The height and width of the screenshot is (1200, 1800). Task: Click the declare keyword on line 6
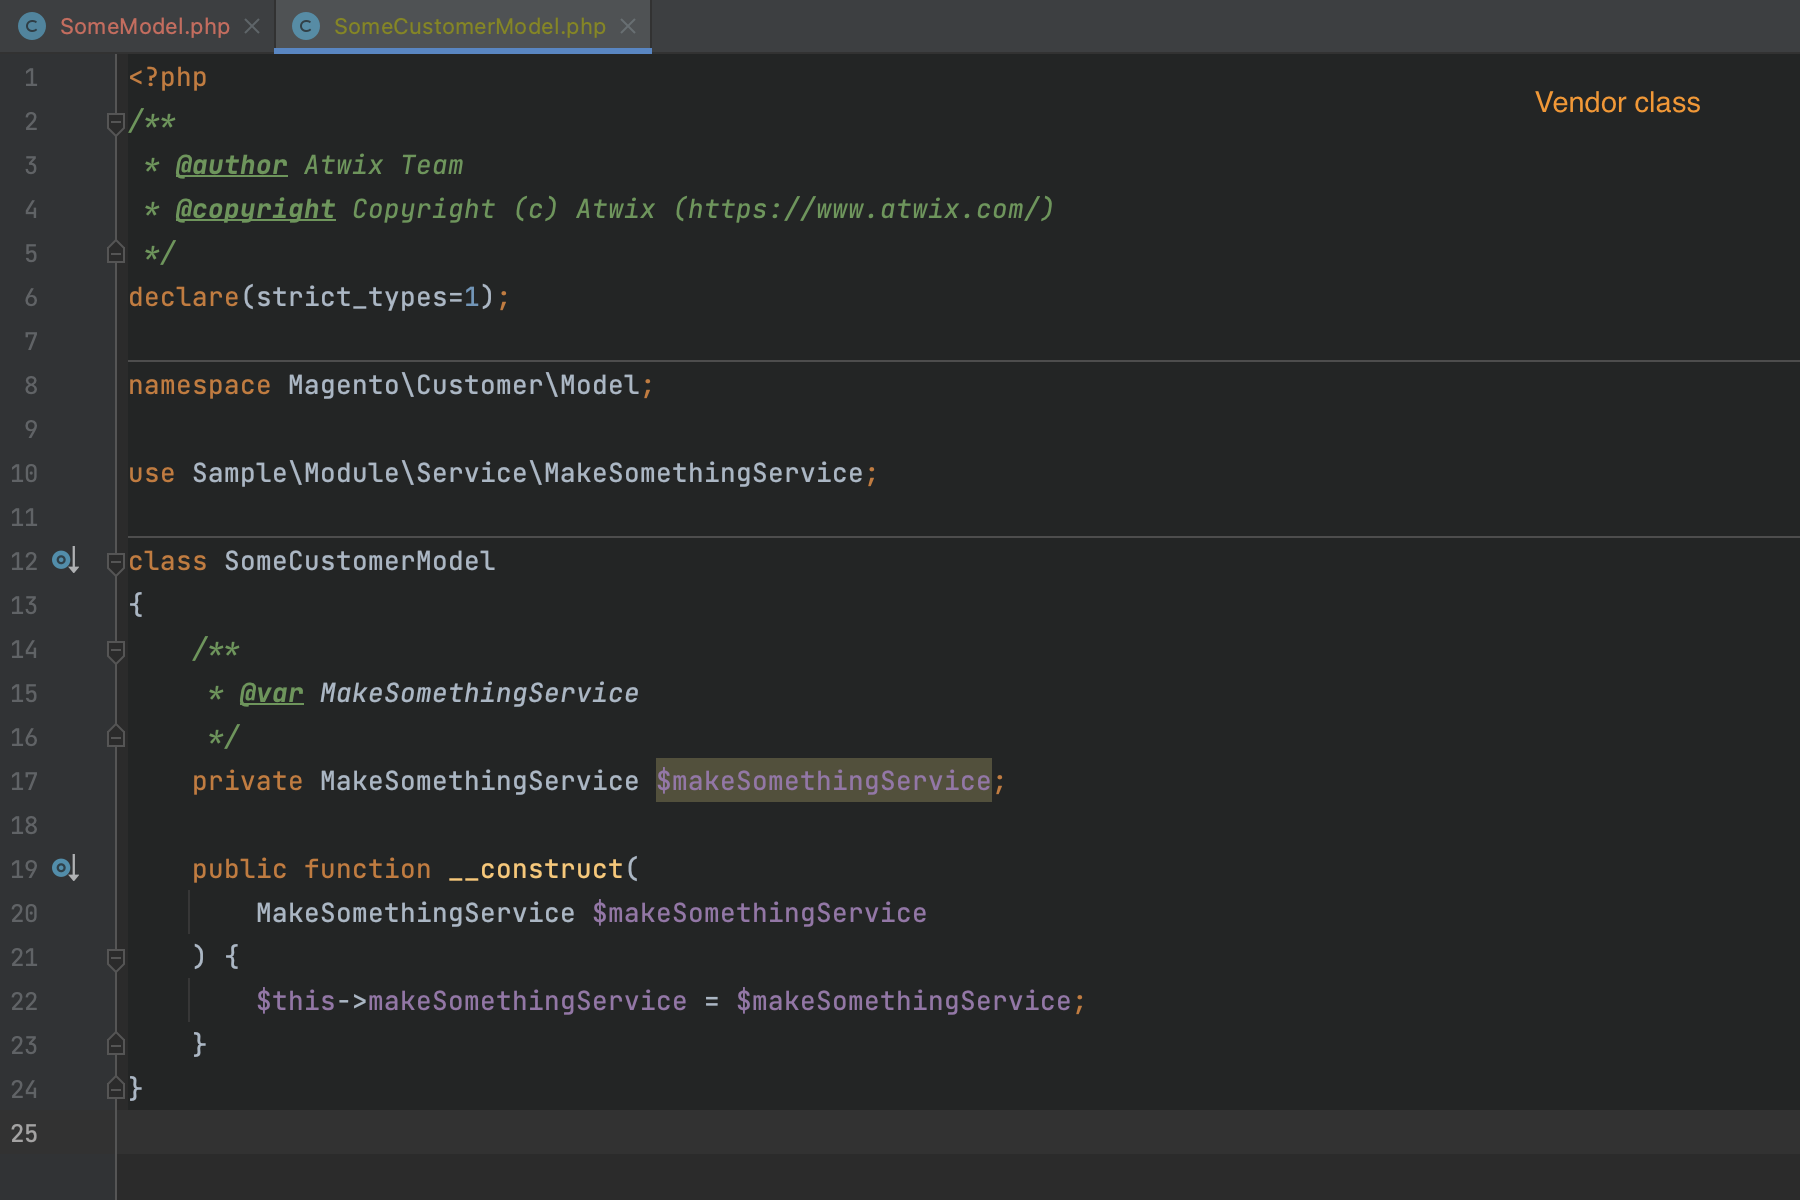tap(183, 297)
